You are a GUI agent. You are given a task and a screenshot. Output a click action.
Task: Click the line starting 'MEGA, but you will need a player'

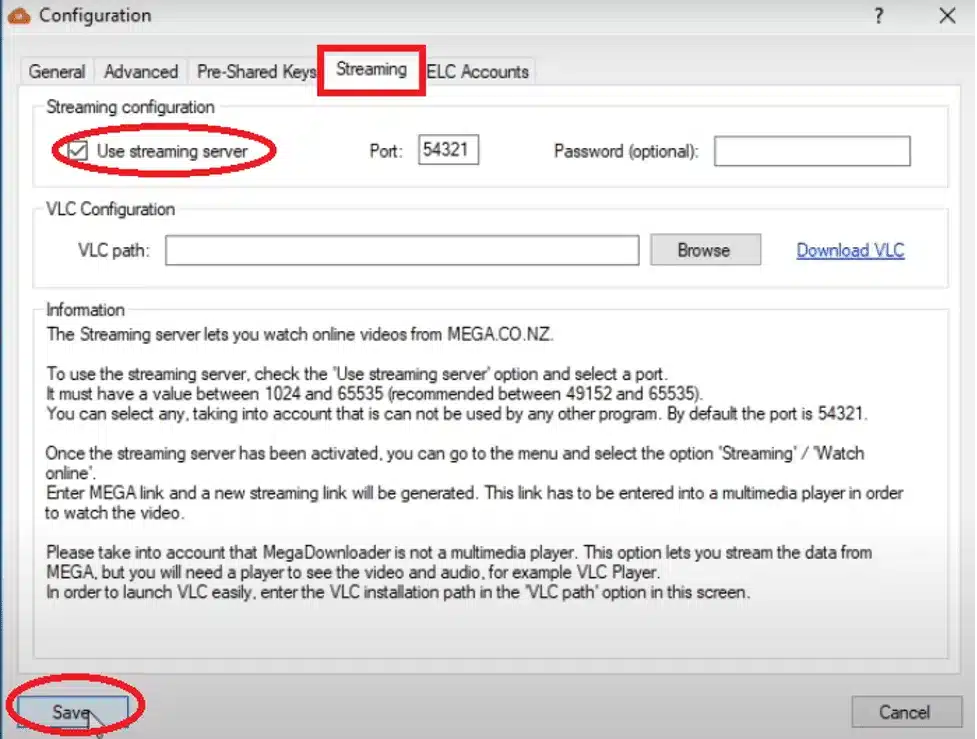[353, 572]
